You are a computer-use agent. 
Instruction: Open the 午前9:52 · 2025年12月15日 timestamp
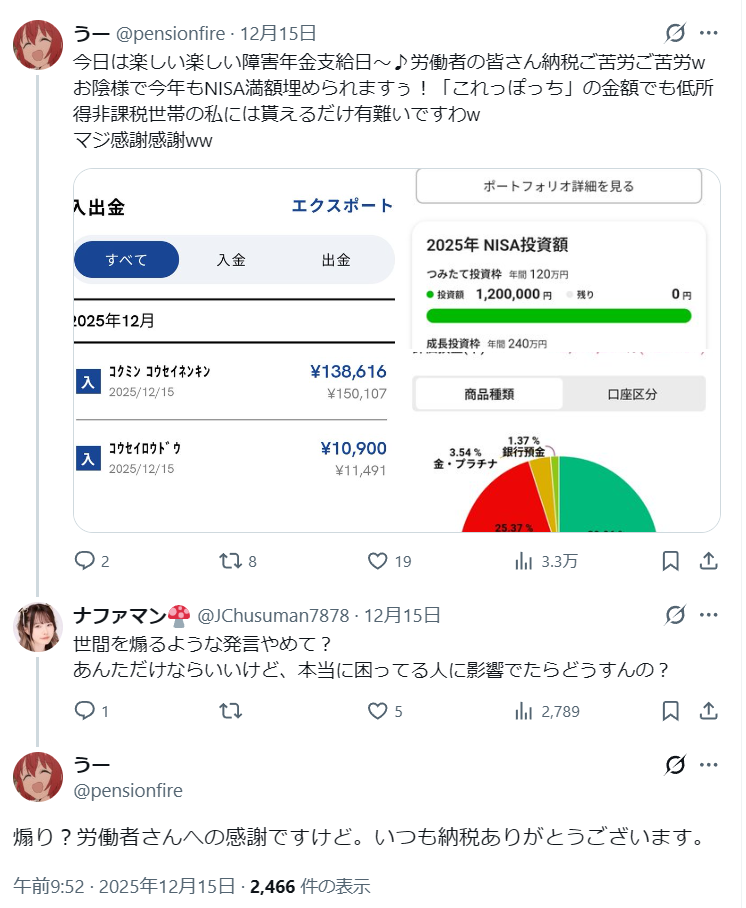point(125,886)
